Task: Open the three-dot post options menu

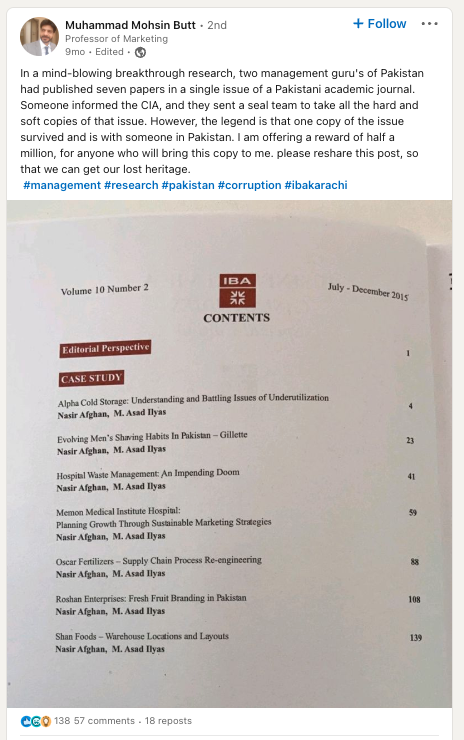Action: (429, 24)
